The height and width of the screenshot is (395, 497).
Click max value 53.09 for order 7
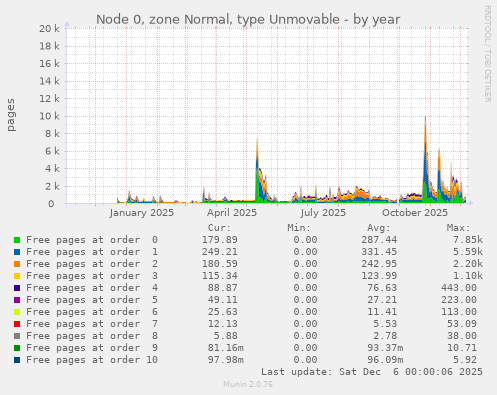coord(462,324)
